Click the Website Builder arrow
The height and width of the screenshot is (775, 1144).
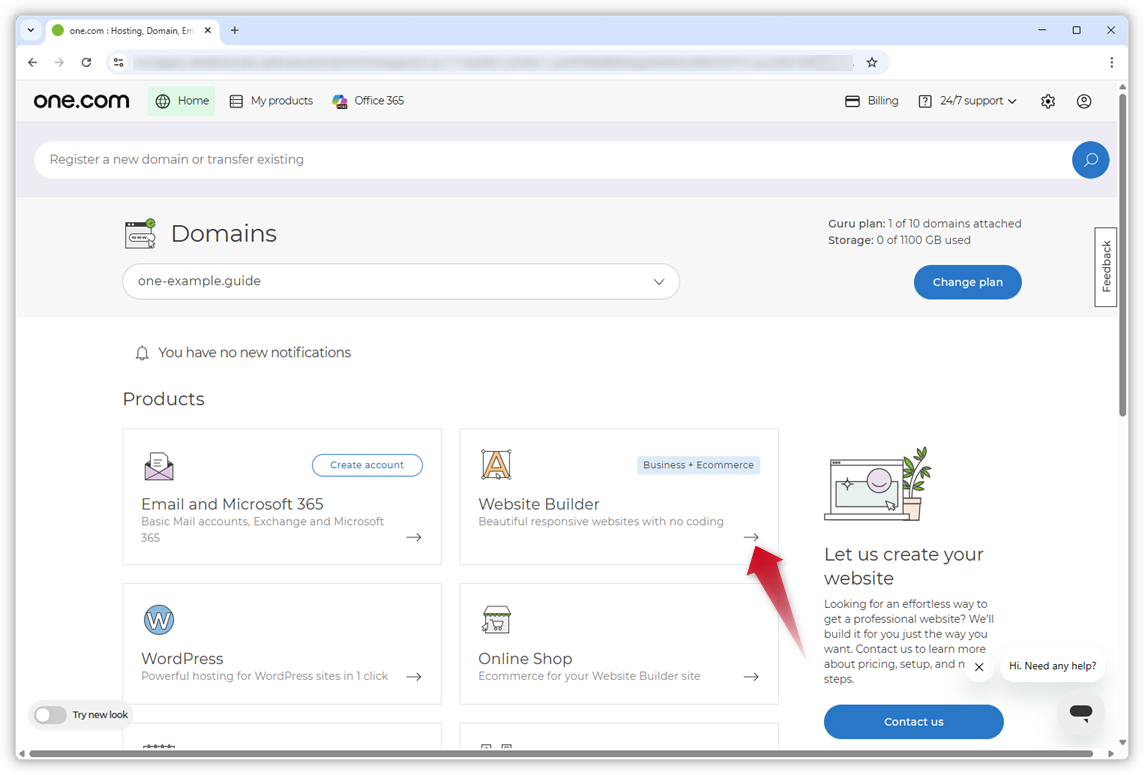[751, 536]
